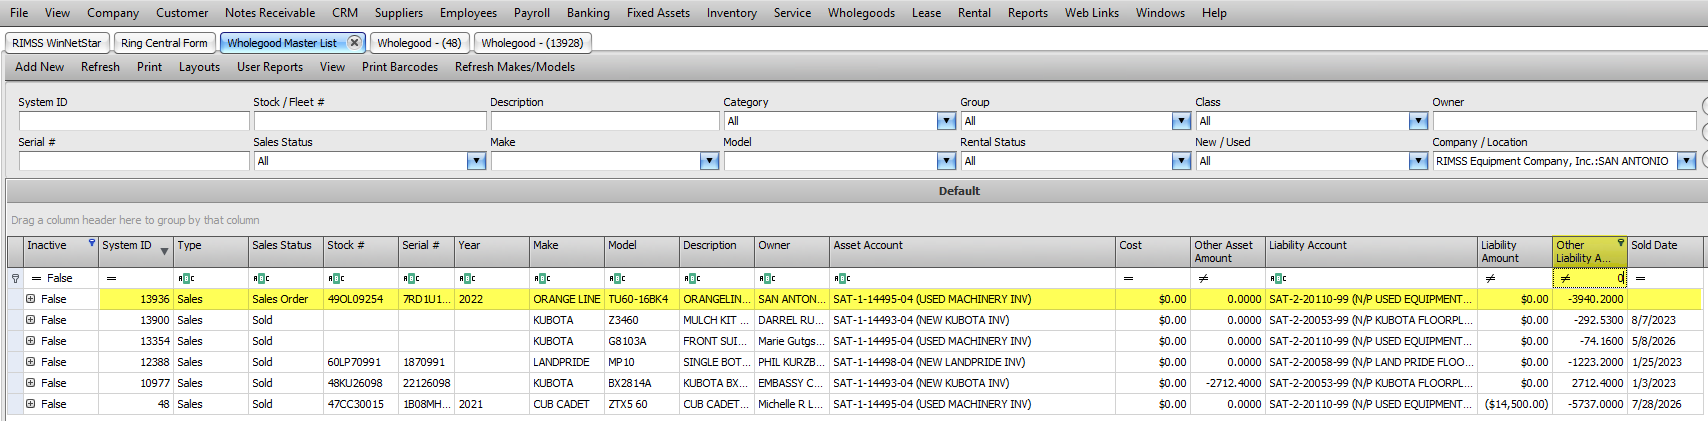Open Layouts in toolbar
Screen dimensions: 1708x421
(199, 67)
